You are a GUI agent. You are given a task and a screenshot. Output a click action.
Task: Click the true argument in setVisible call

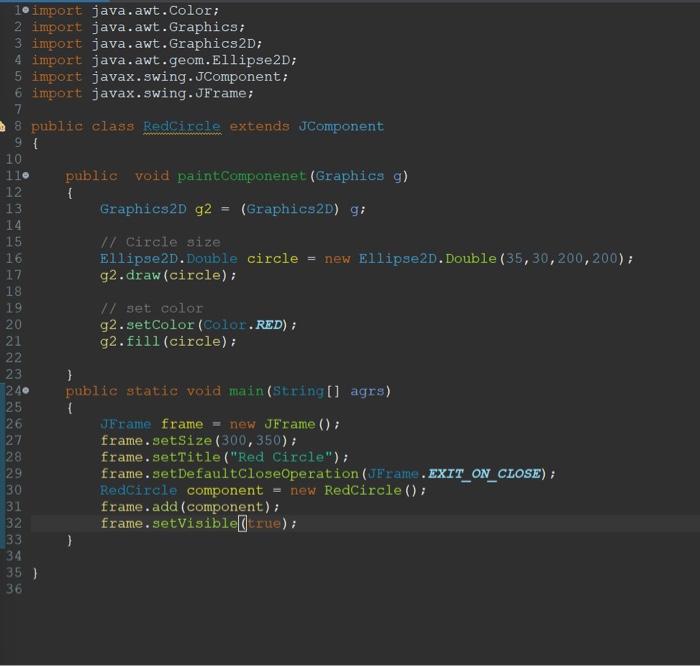(264, 523)
